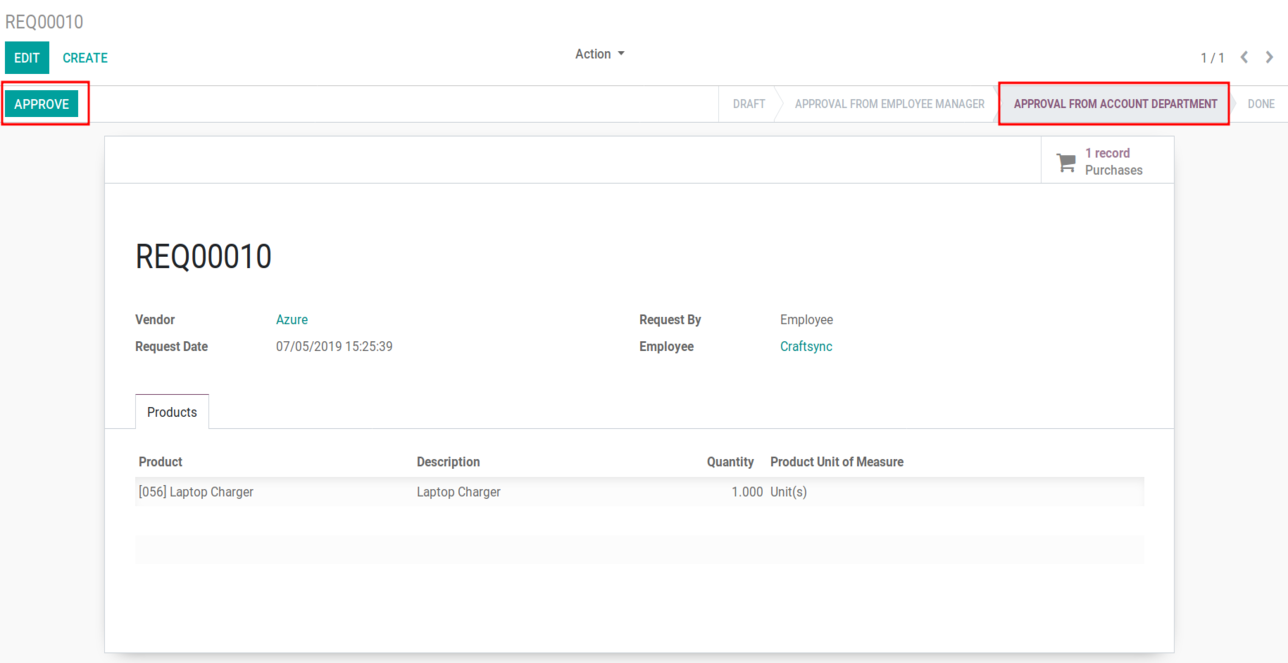Screen dimensions: 1288x663
Task: Select Approval From Employee Manager stage
Action: click(x=889, y=104)
